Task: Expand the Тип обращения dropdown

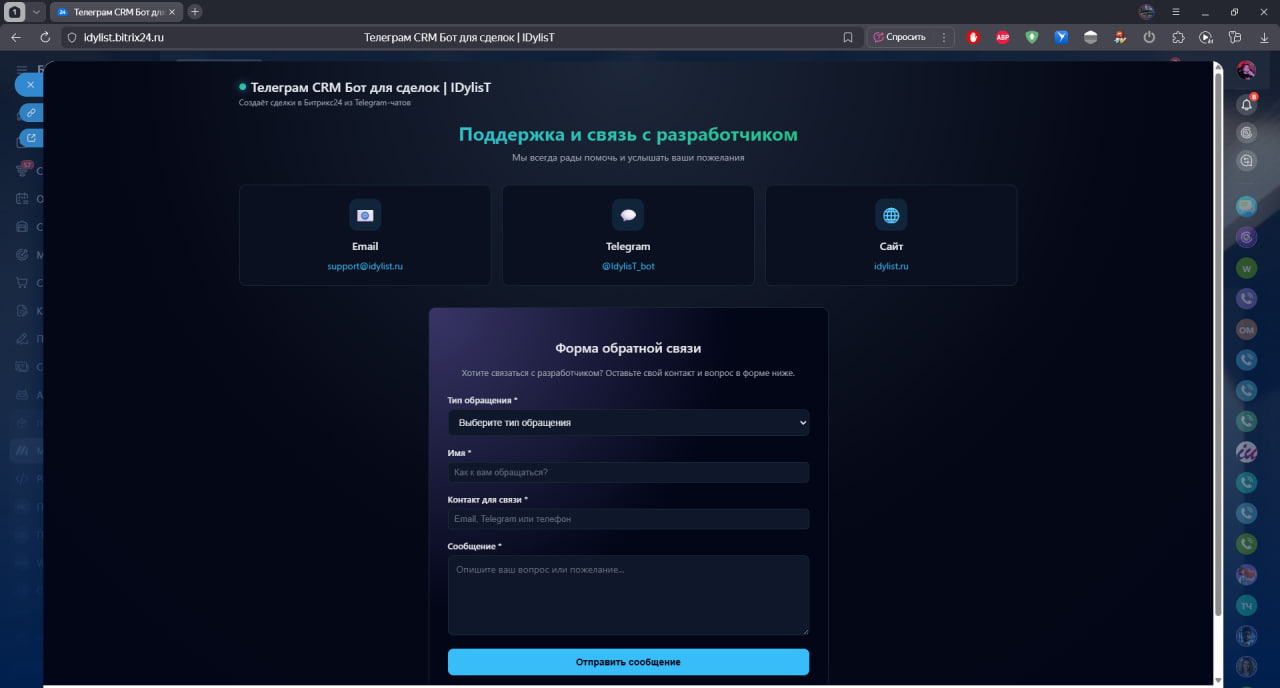Action: [628, 422]
